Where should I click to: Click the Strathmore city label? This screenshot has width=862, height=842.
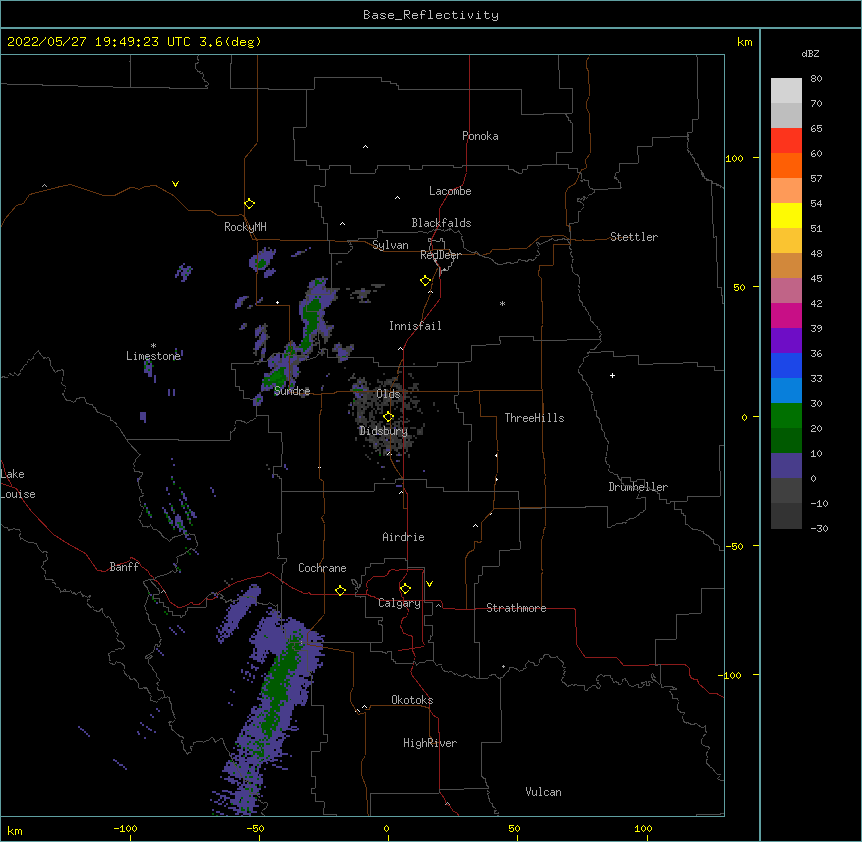pyautogui.click(x=516, y=608)
